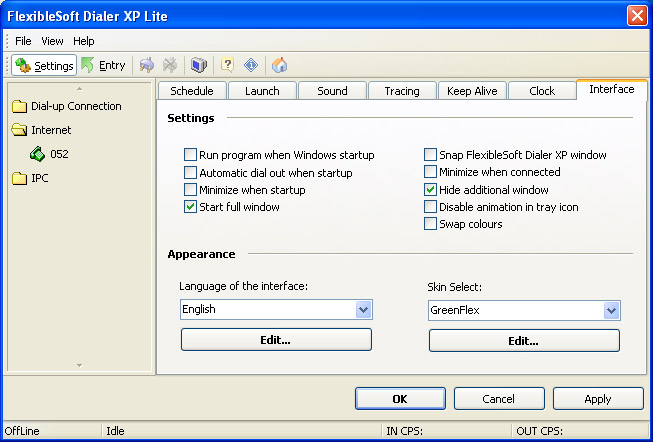
Task: Close the FlexibleSoft Dialer window
Action: point(637,16)
